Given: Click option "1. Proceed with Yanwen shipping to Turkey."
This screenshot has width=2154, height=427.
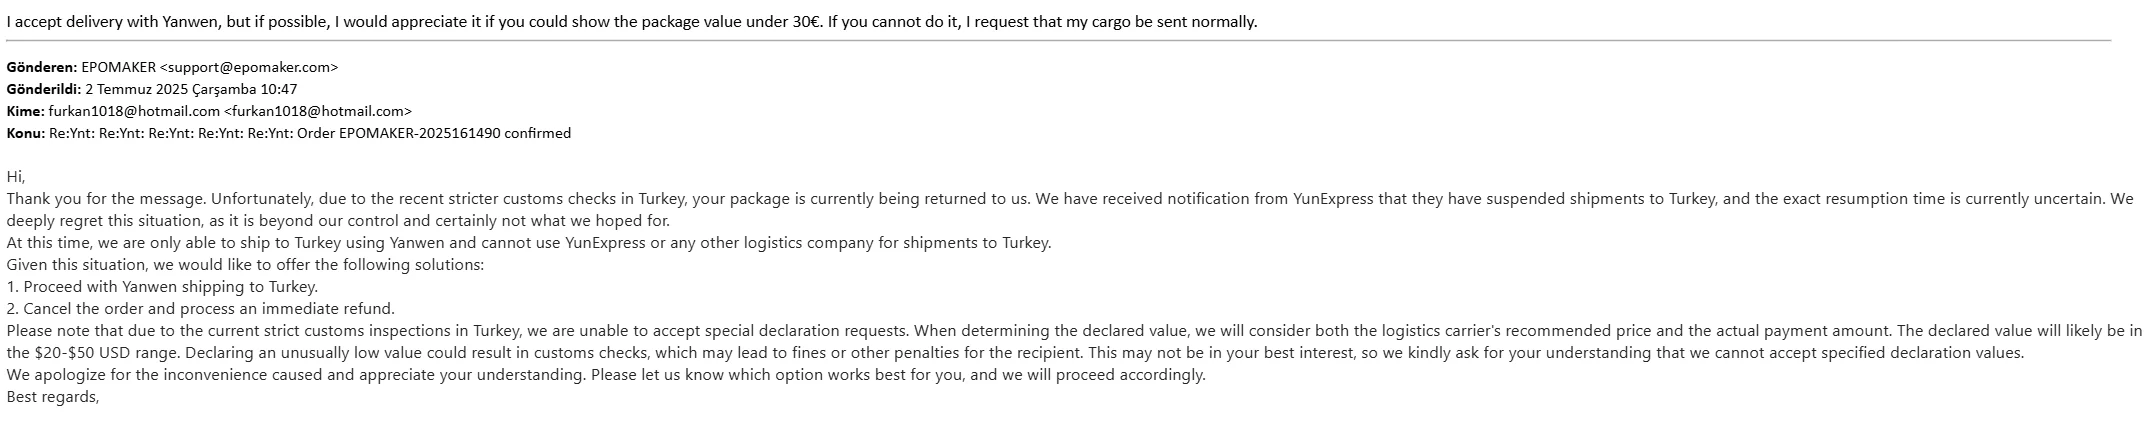Looking at the screenshot, I should [162, 287].
